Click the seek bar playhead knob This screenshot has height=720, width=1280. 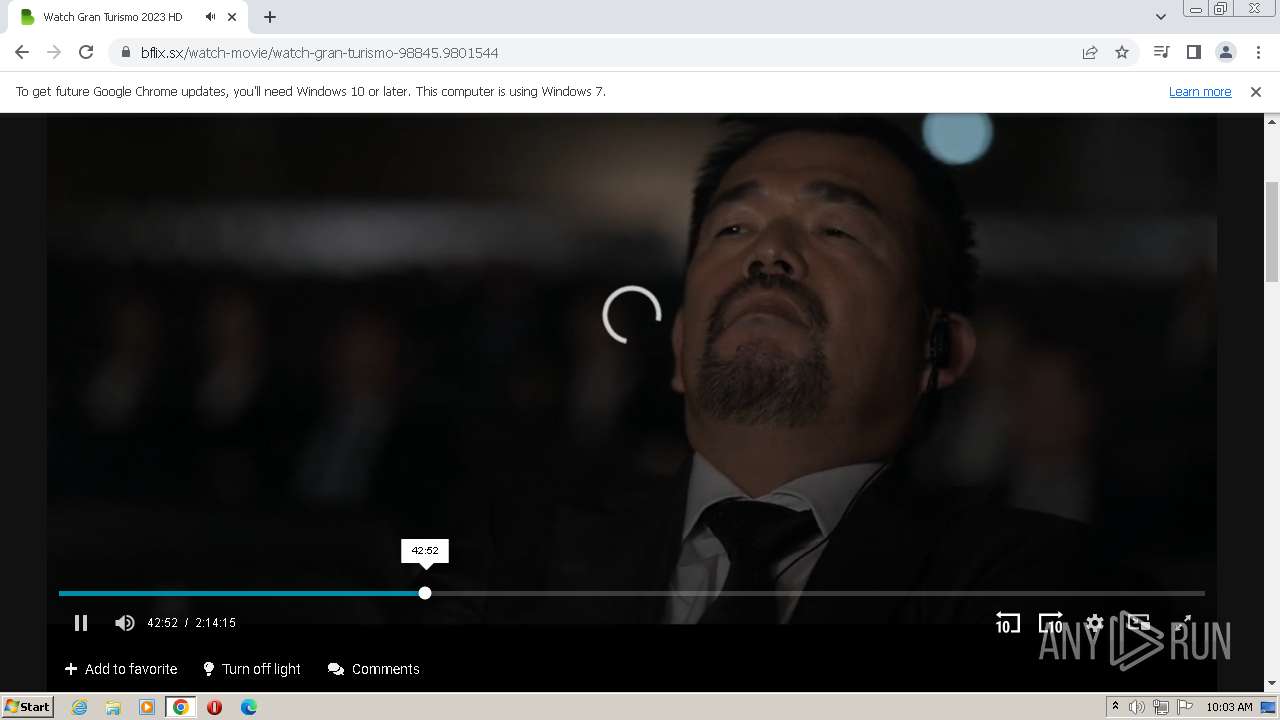click(425, 593)
